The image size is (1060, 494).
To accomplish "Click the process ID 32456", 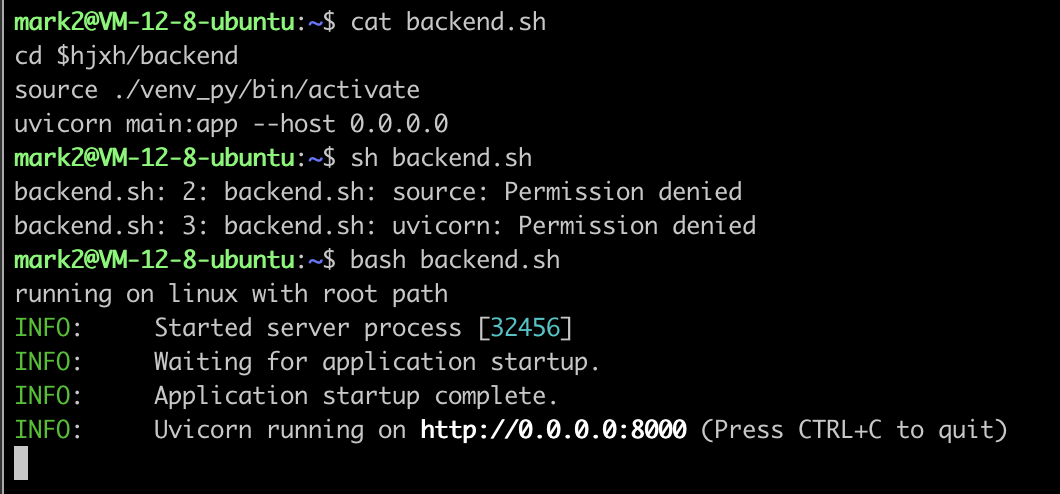I will (x=526, y=328).
